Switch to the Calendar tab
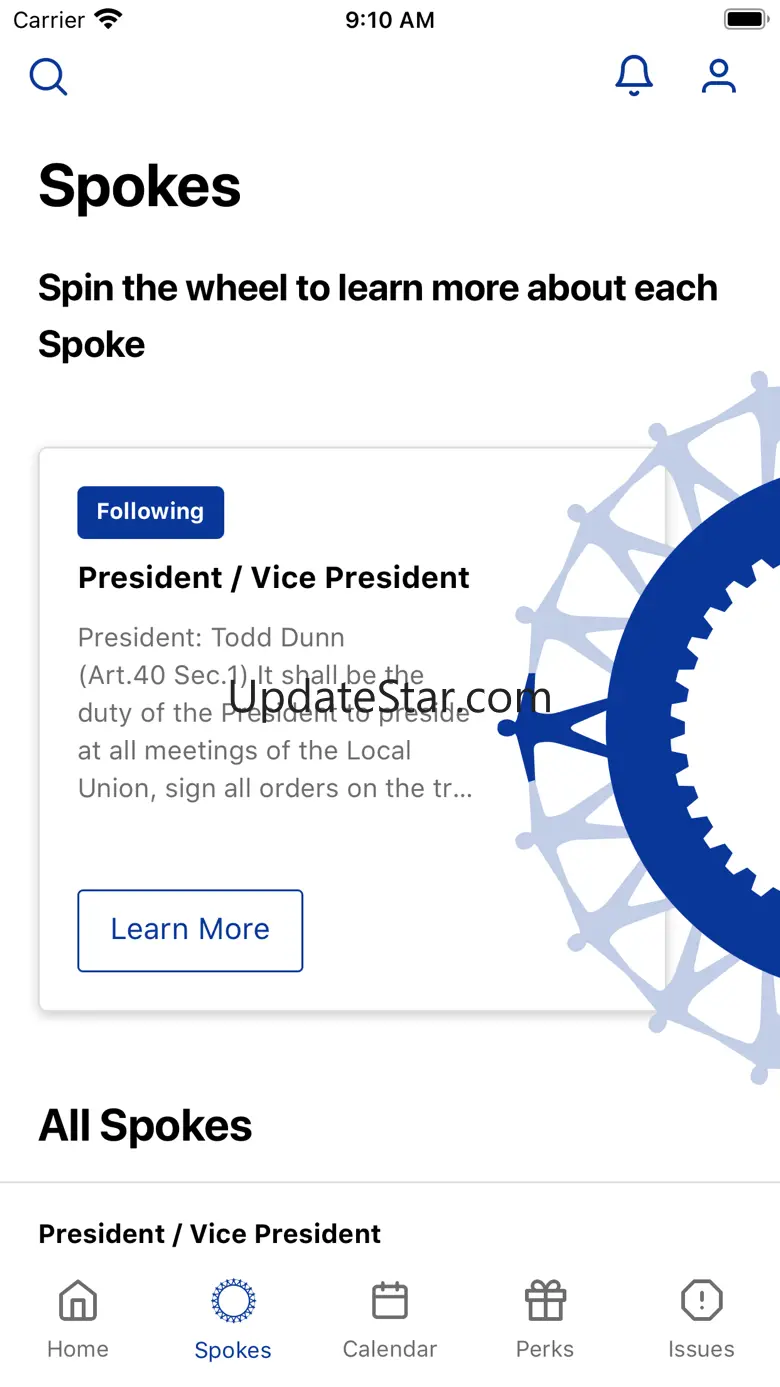Screen dimensions: 780x1387 click(x=390, y=1318)
